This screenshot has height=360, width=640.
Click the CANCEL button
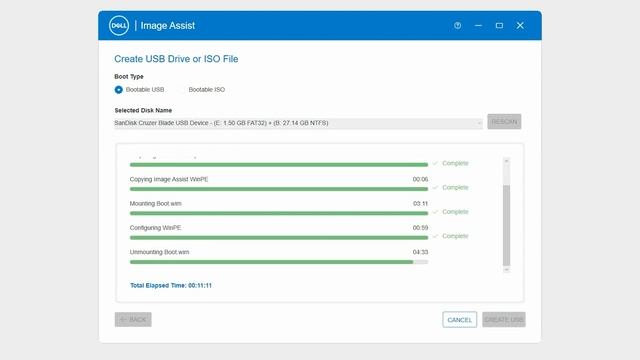click(x=460, y=320)
